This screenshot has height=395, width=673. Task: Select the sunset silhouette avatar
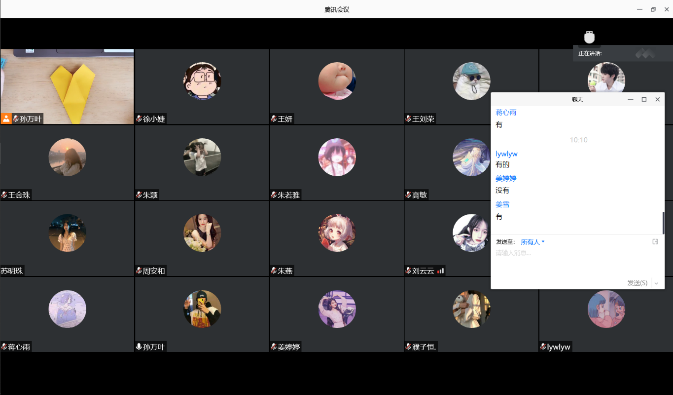pyautogui.click(x=67, y=157)
